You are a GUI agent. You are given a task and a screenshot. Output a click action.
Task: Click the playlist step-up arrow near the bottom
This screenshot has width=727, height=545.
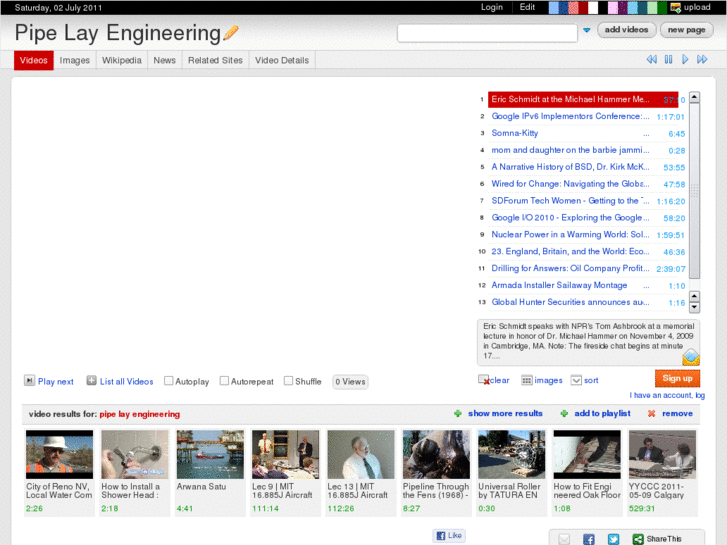[694, 296]
